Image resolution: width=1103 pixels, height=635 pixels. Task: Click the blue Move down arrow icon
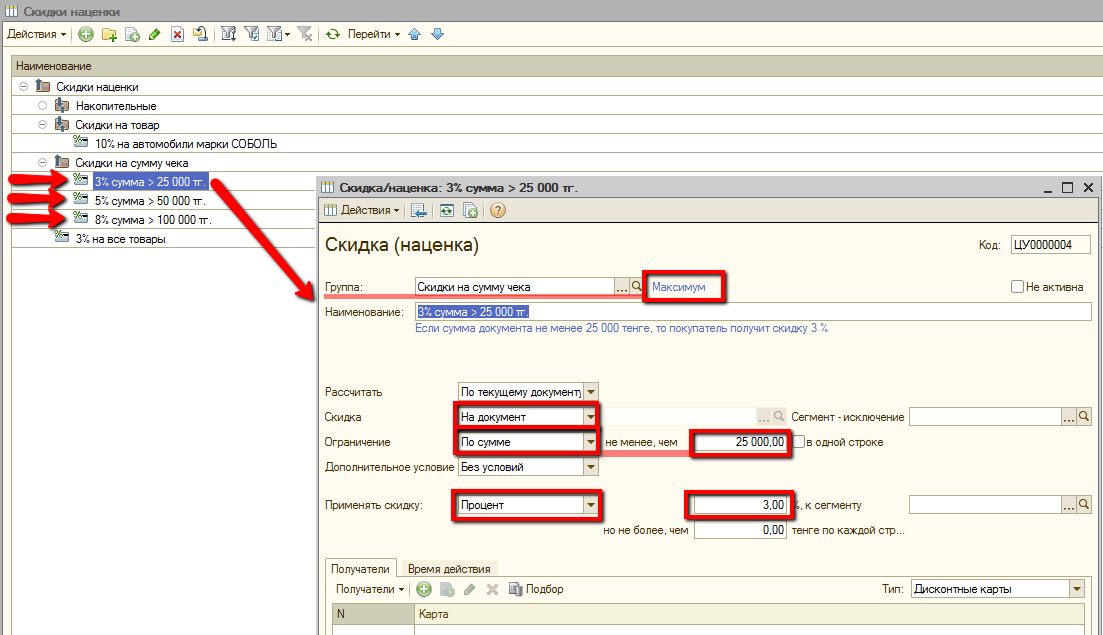pos(437,34)
